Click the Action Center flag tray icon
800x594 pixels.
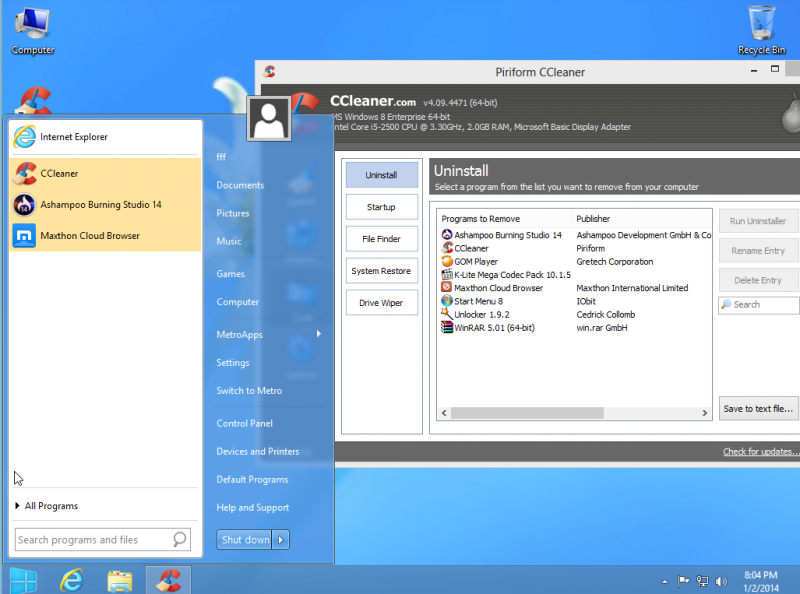(x=683, y=581)
